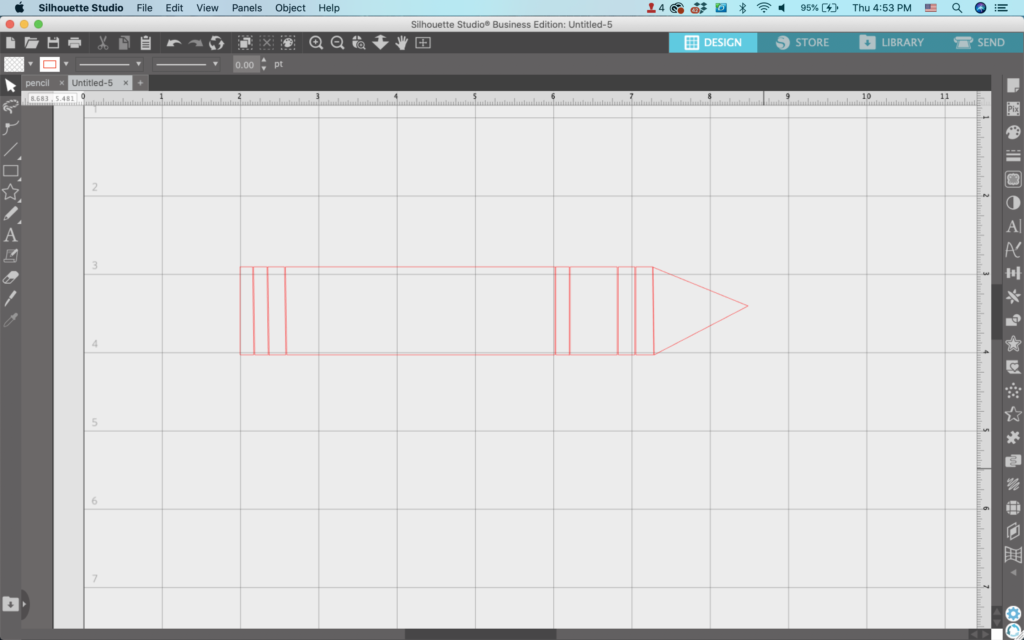Open the Puzzle generator panel
Image resolution: width=1024 pixels, height=640 pixels.
tap(1013, 437)
